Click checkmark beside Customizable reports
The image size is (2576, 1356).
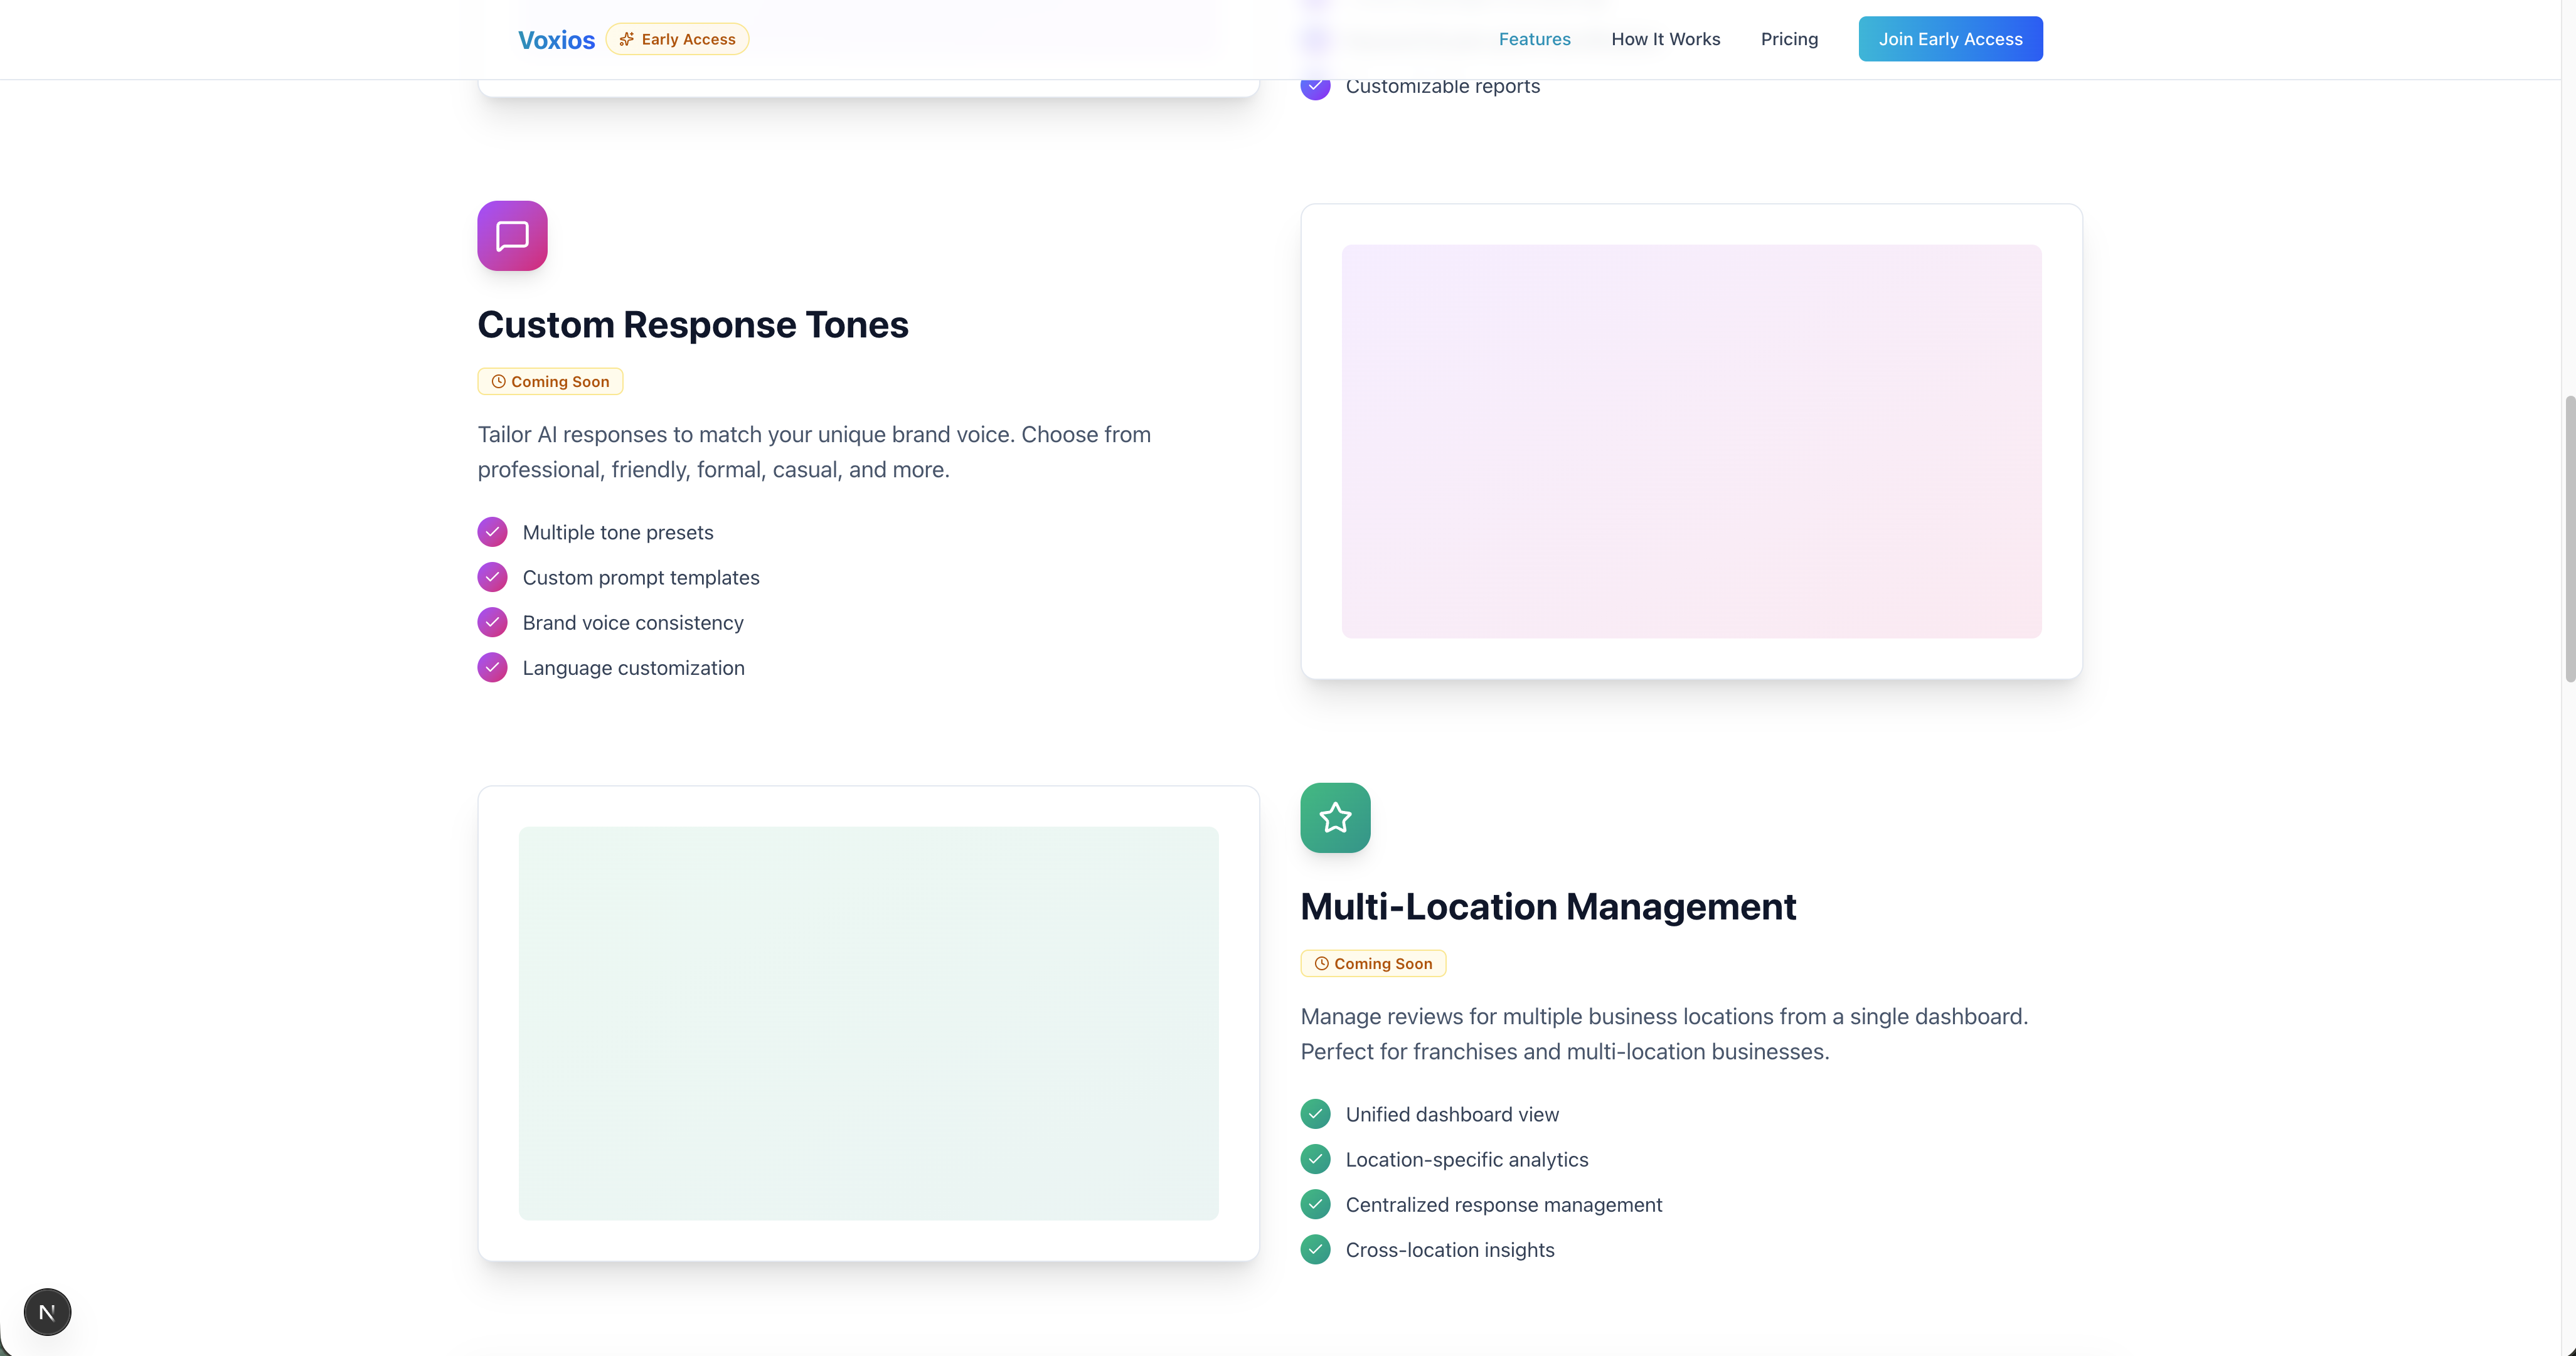(1315, 87)
